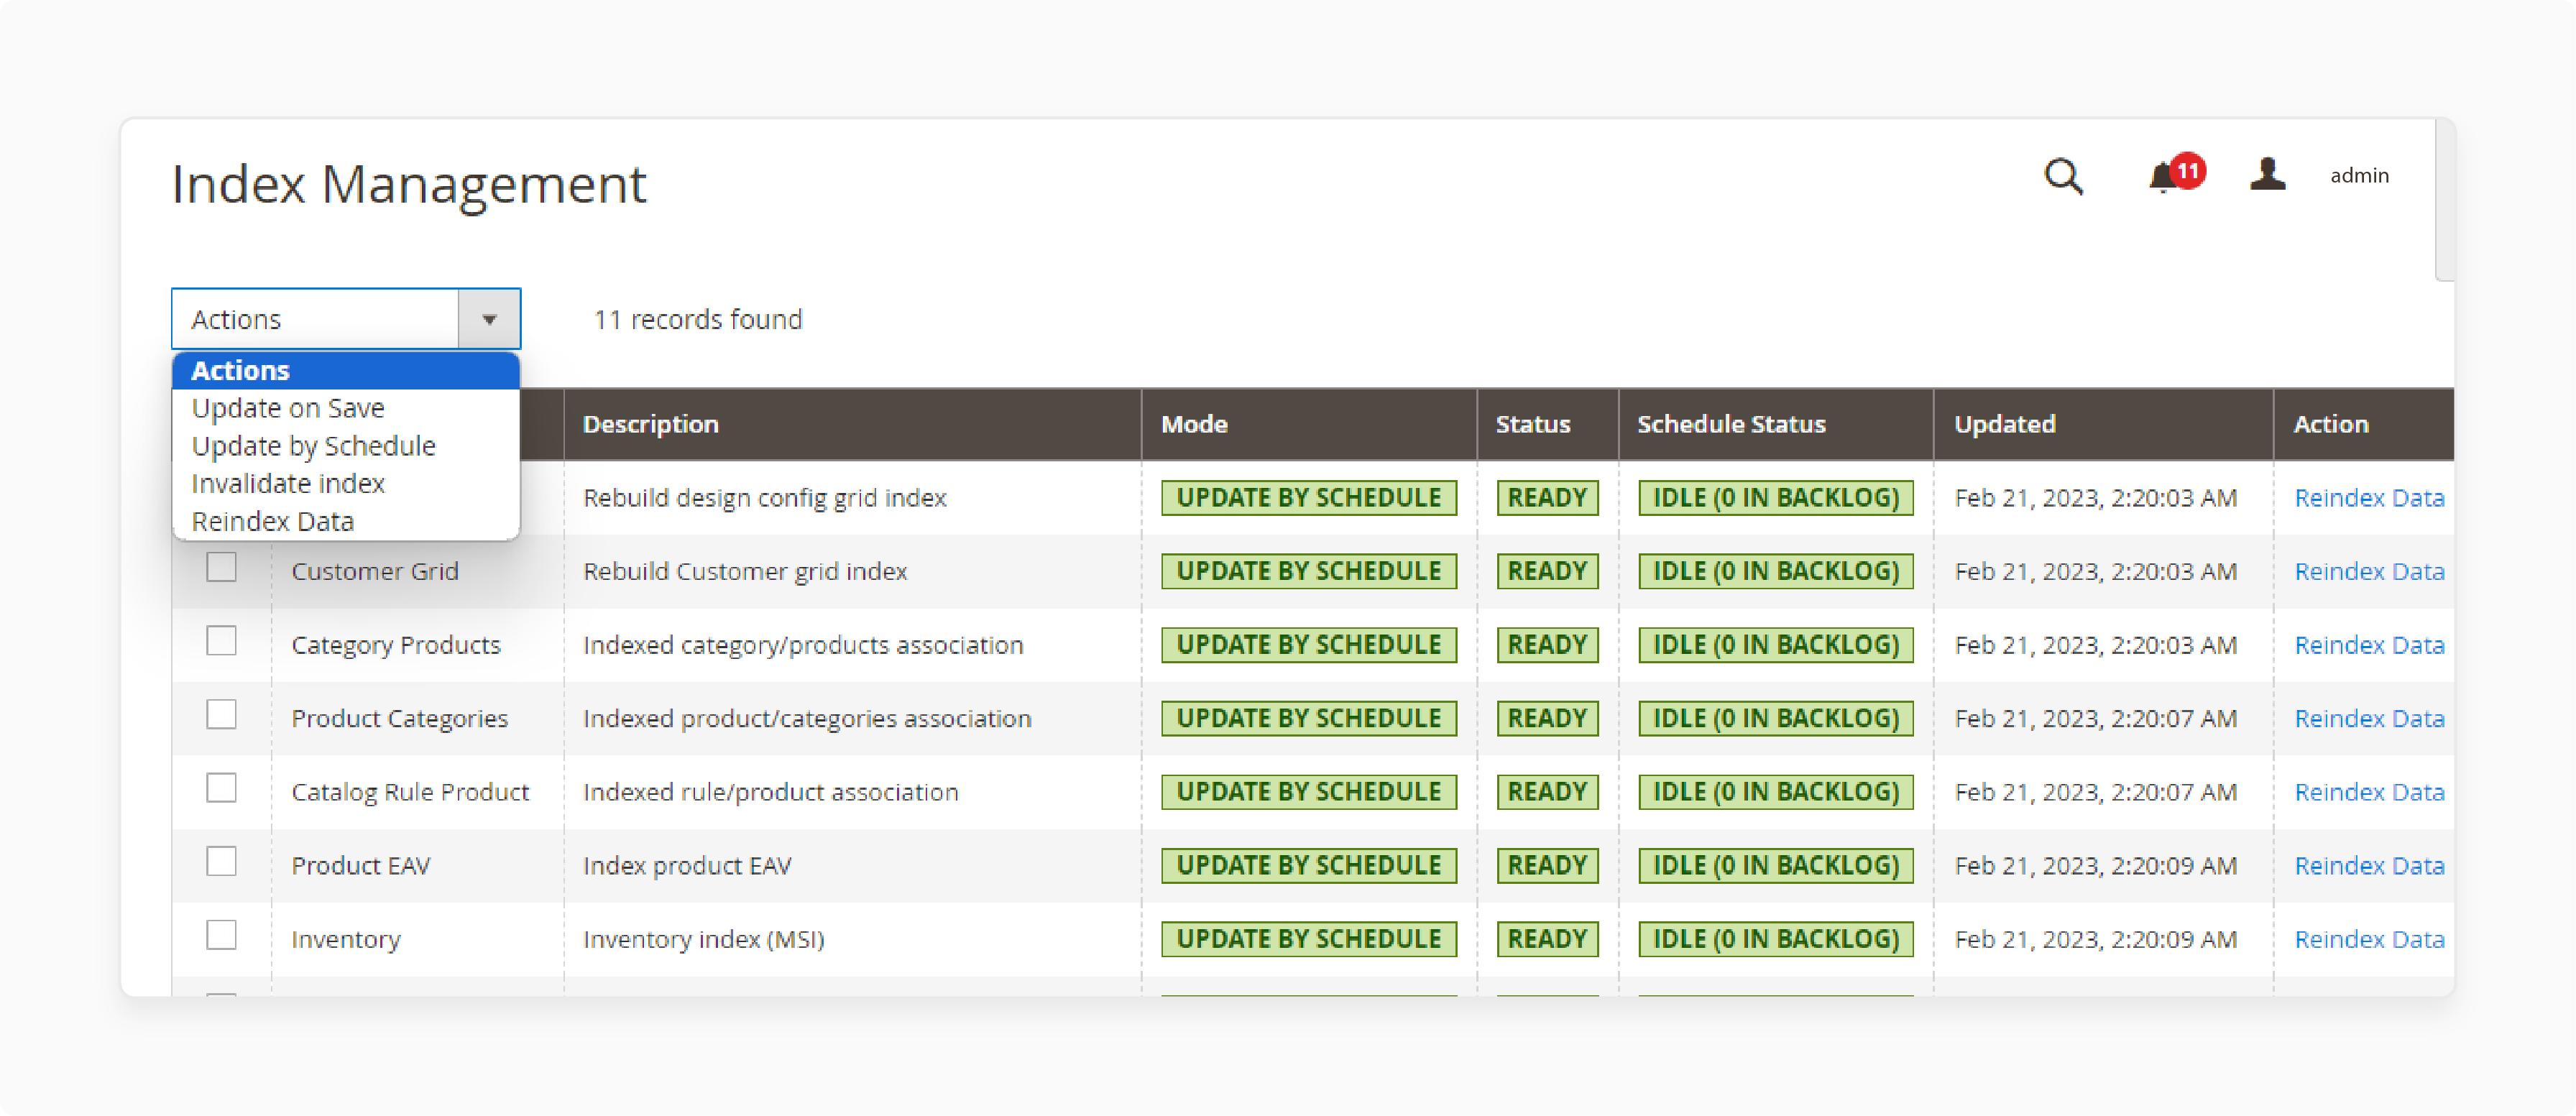This screenshot has height=1116, width=2576.
Task: Click Reindex Data for Catalog Rule Product
Action: click(x=2368, y=792)
